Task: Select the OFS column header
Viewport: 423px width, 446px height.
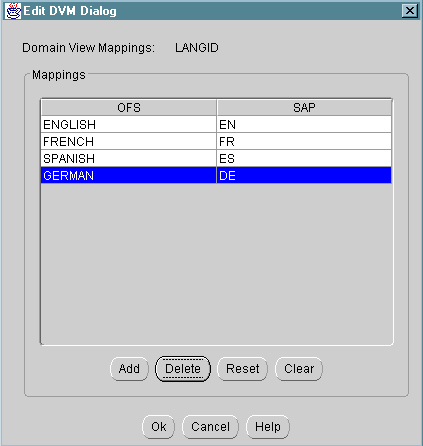Action: pos(129,108)
